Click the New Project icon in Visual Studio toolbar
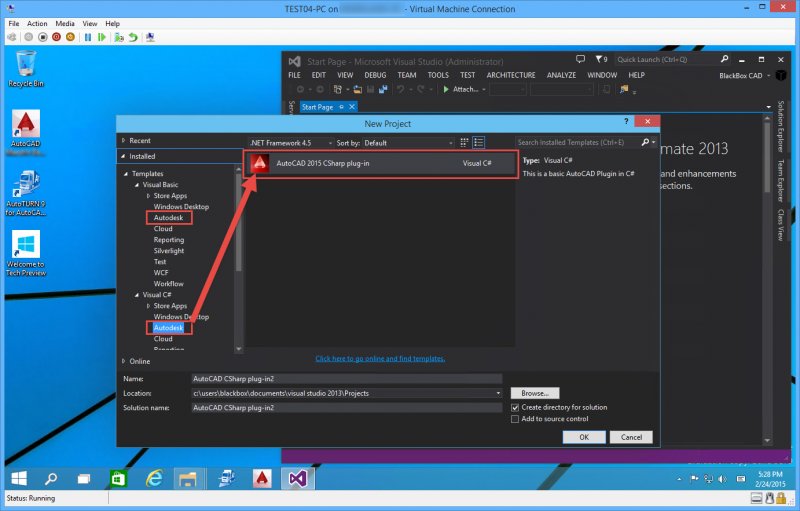Screen dimensions: 800x511 tap(338, 90)
